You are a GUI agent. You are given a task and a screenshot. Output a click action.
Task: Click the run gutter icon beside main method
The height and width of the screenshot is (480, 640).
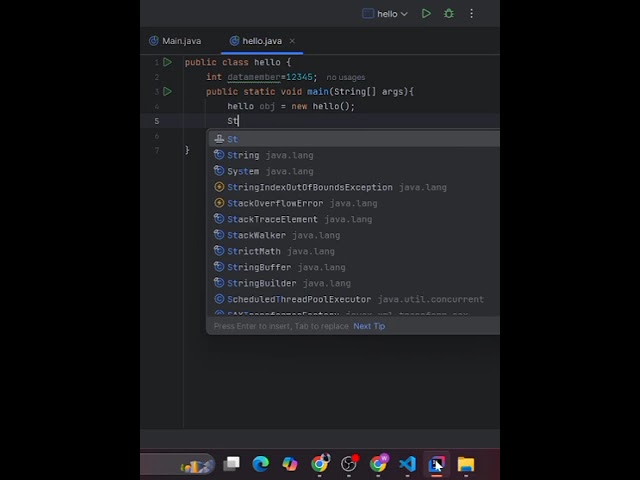click(167, 91)
